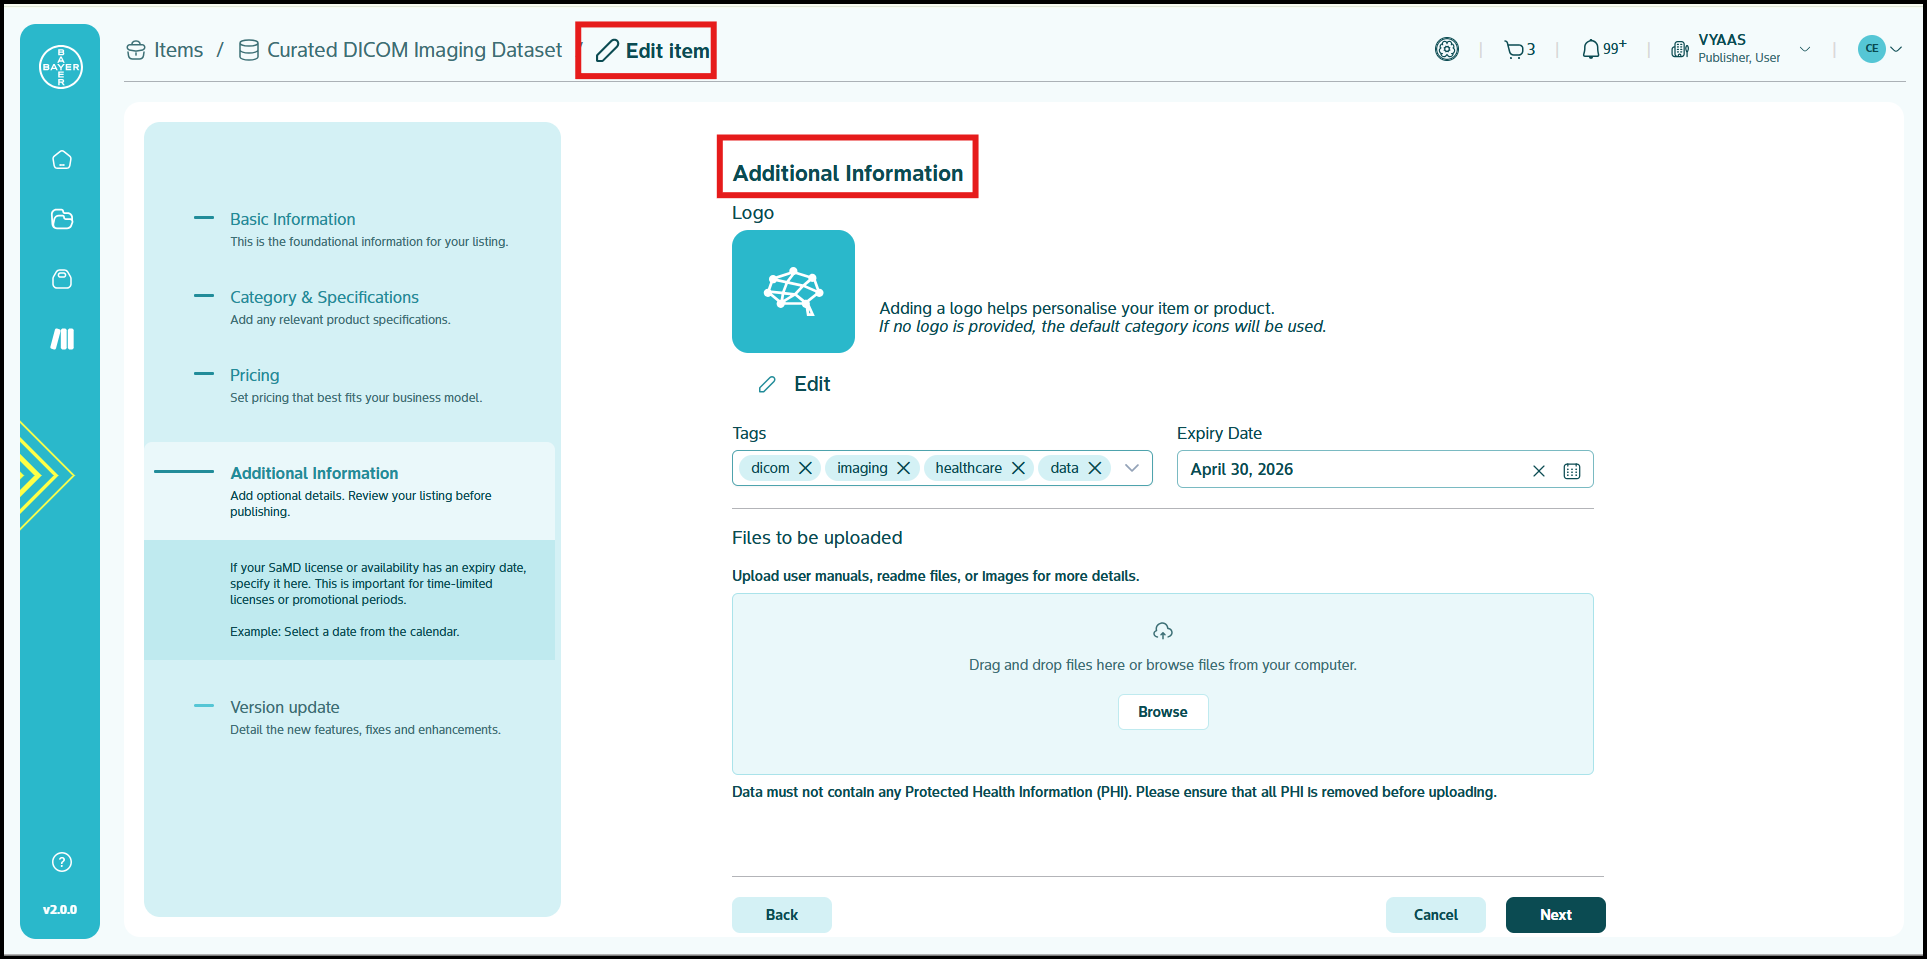
Task: Select the shopping bag icon in the sidebar
Action: tap(61, 279)
